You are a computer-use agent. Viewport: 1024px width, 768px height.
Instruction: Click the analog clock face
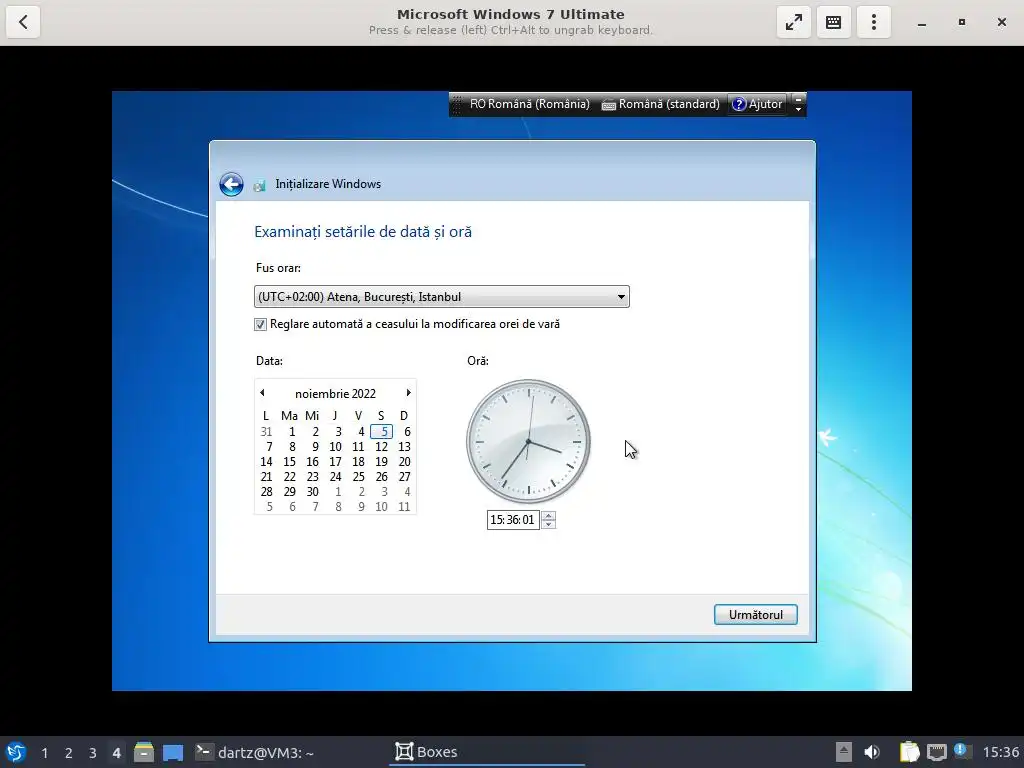528,441
